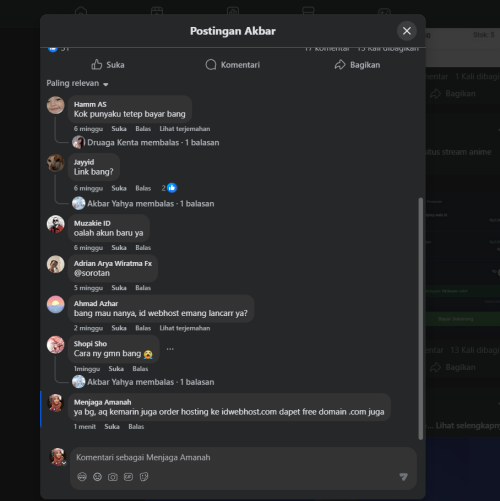Click the 1 menit timestamp on Menjaga Amanah comment
Image resolution: width=500 pixels, height=501 pixels.
tap(85, 427)
